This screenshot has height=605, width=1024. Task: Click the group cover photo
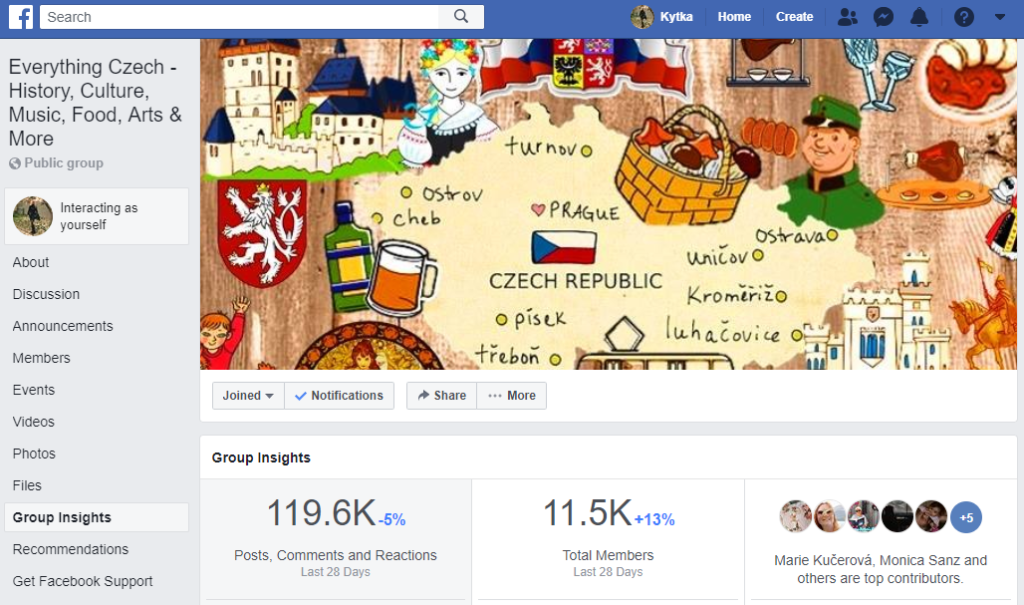(x=609, y=204)
